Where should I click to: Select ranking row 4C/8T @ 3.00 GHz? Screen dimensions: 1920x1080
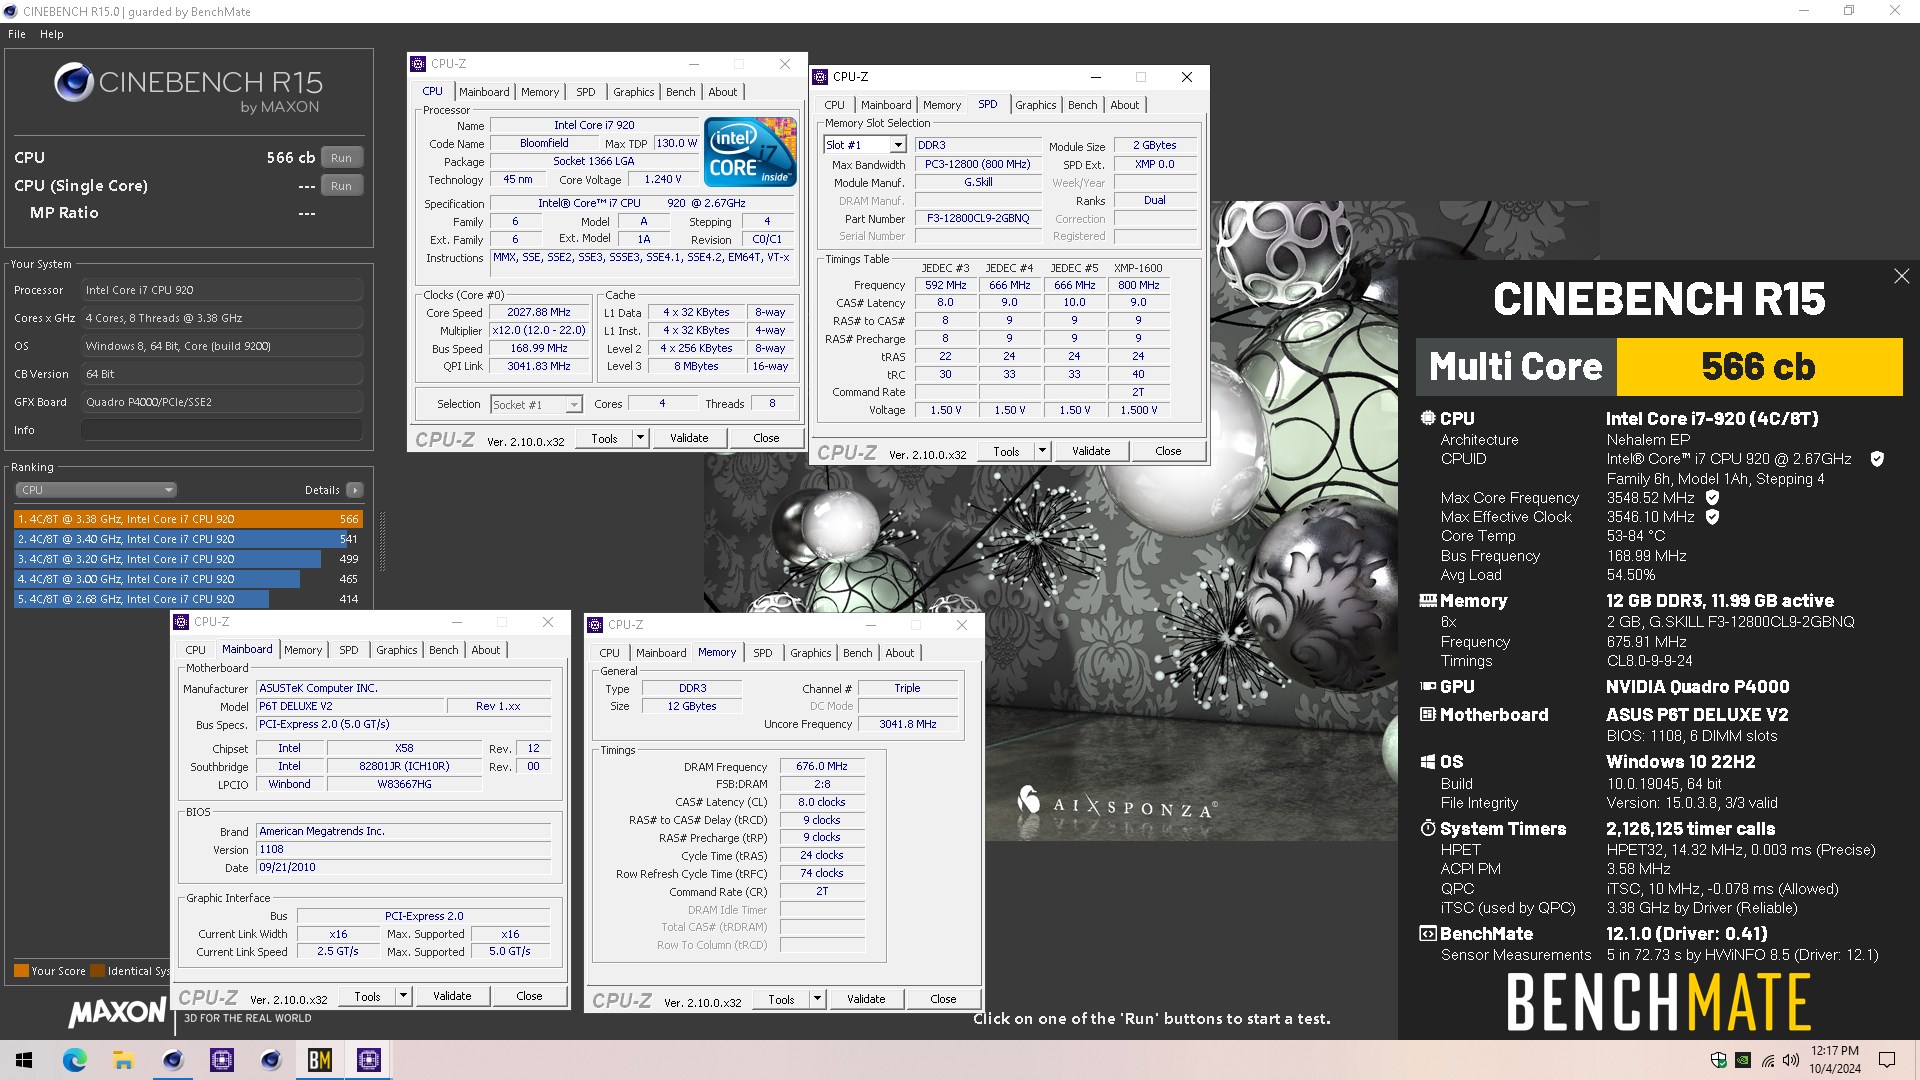[x=188, y=579]
